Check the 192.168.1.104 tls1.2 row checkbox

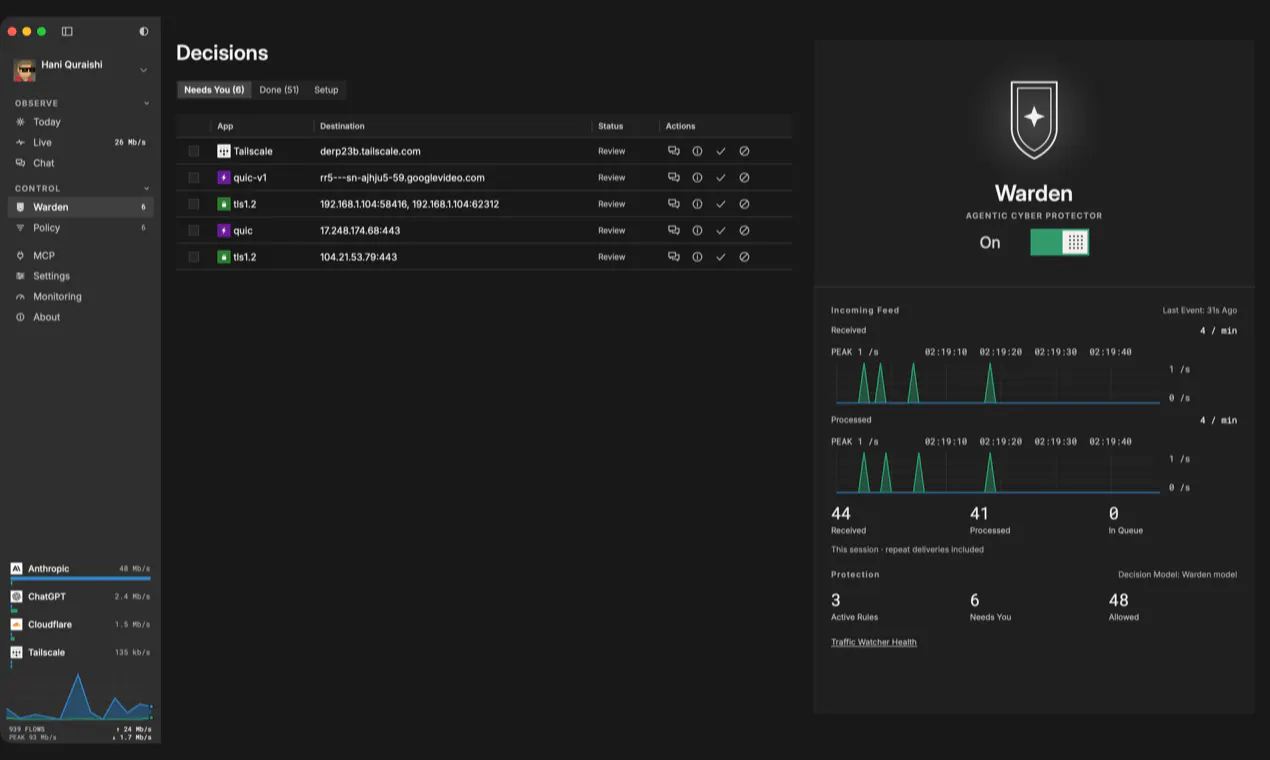click(x=194, y=204)
